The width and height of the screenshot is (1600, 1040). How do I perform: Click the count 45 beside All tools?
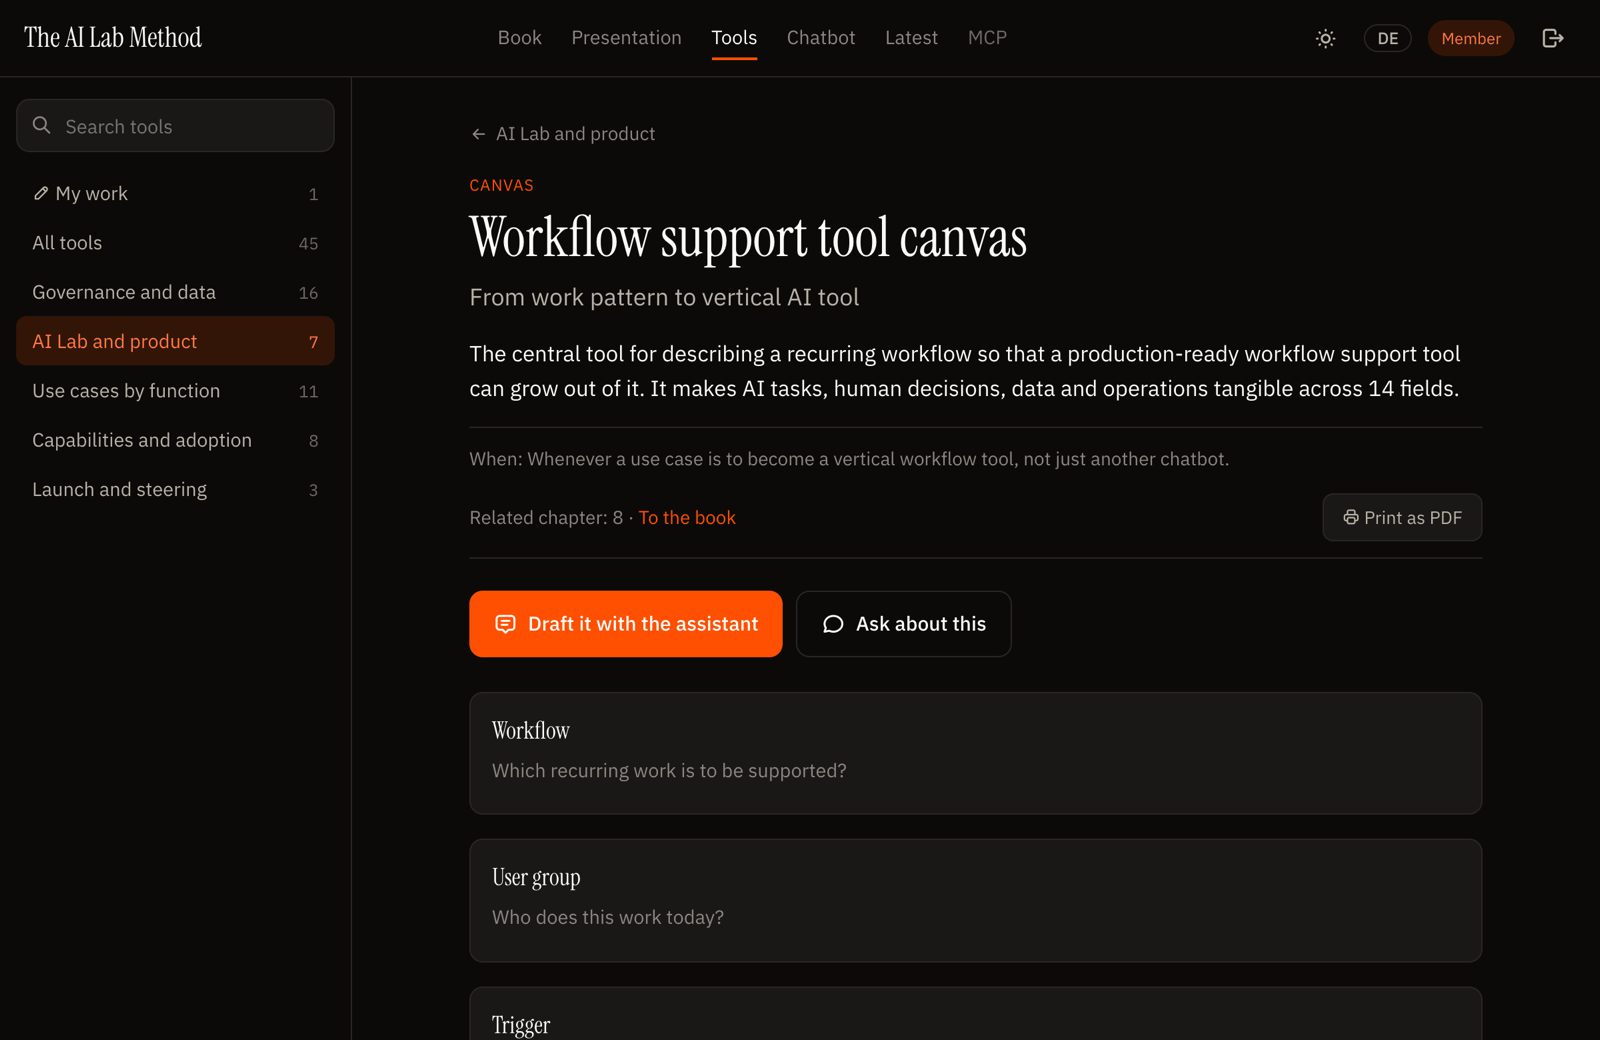[x=308, y=243]
